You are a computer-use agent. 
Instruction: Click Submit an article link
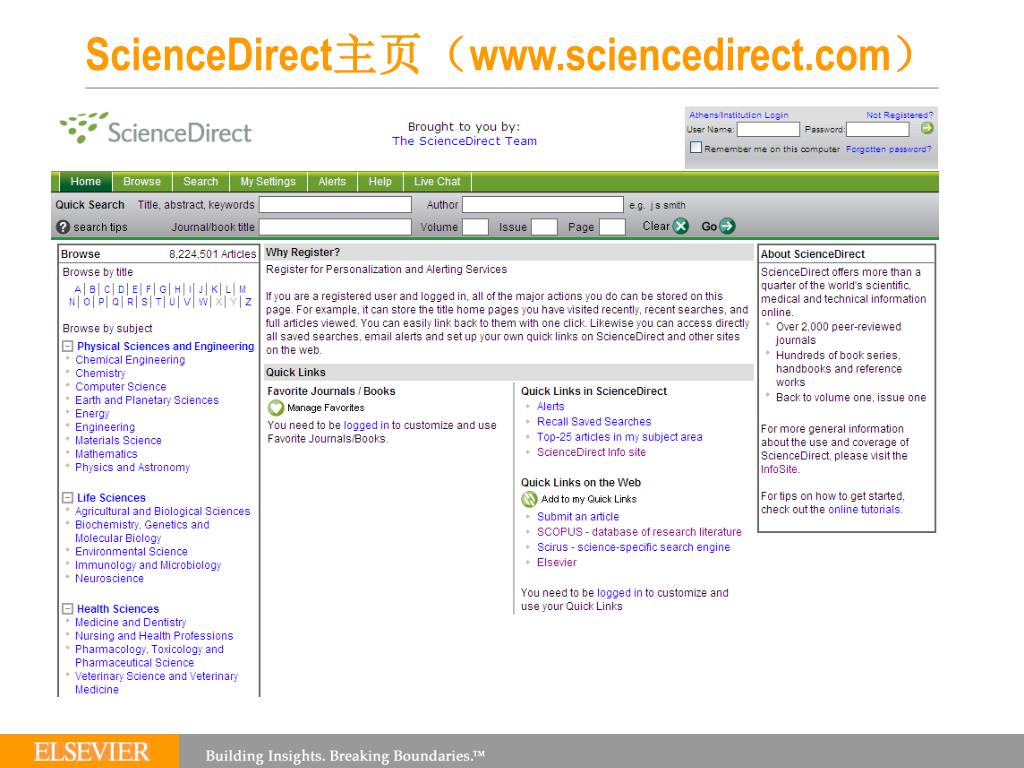click(578, 517)
